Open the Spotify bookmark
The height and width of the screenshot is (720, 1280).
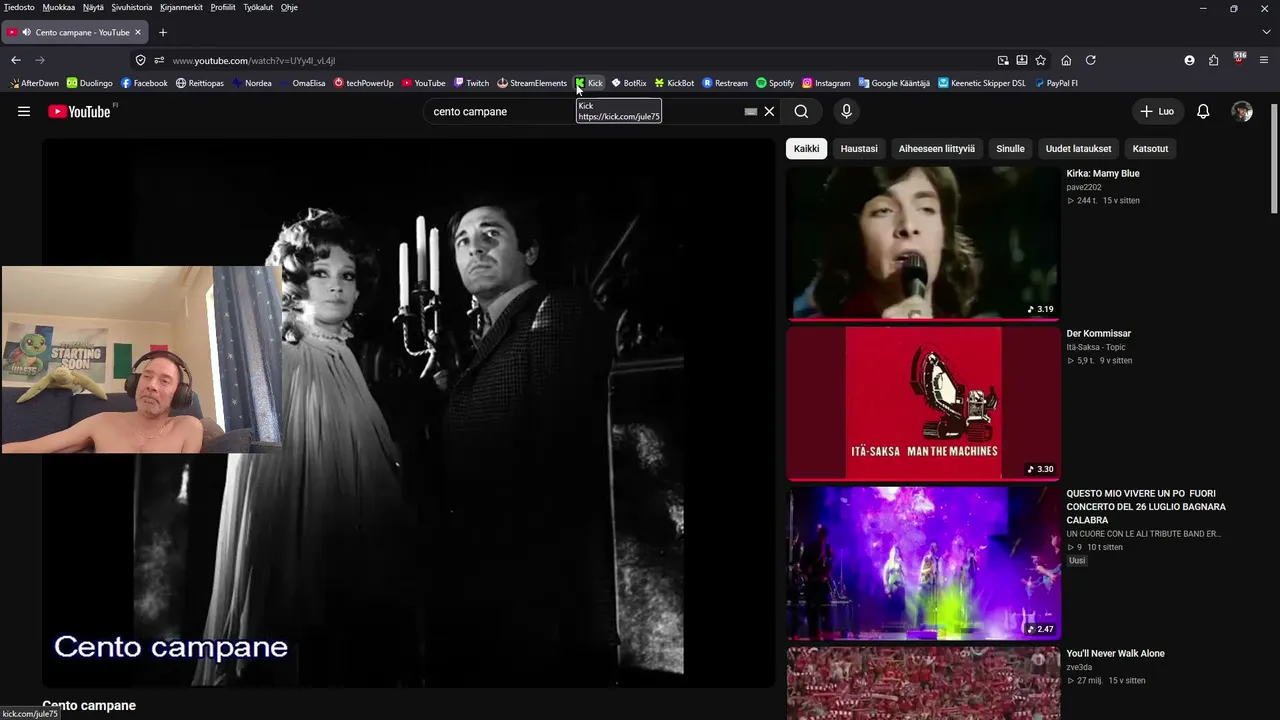775,83
